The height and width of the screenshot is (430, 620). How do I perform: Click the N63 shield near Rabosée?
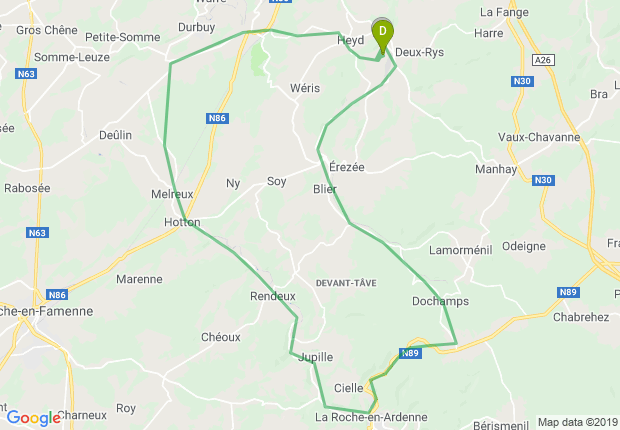37,233
